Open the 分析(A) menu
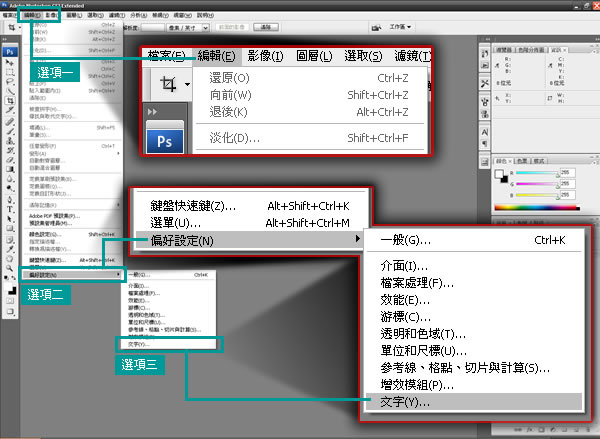The height and width of the screenshot is (439, 600). click(139, 15)
